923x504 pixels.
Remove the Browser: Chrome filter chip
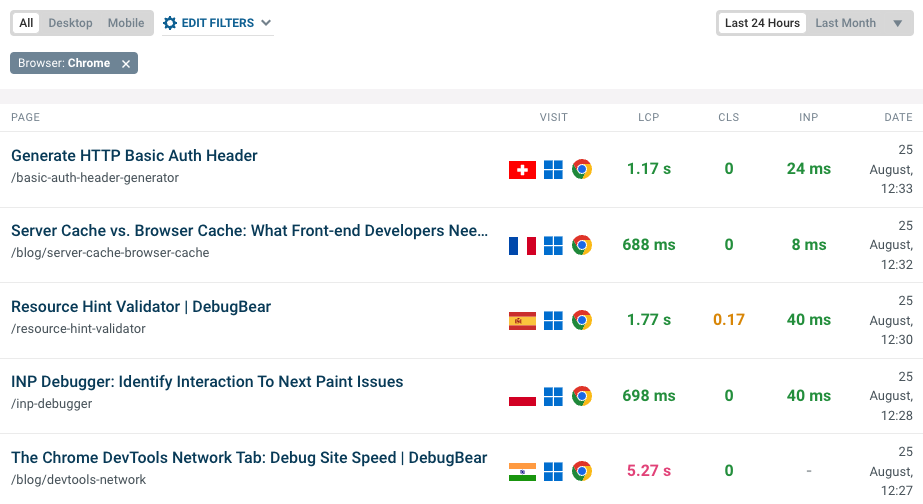click(x=125, y=64)
